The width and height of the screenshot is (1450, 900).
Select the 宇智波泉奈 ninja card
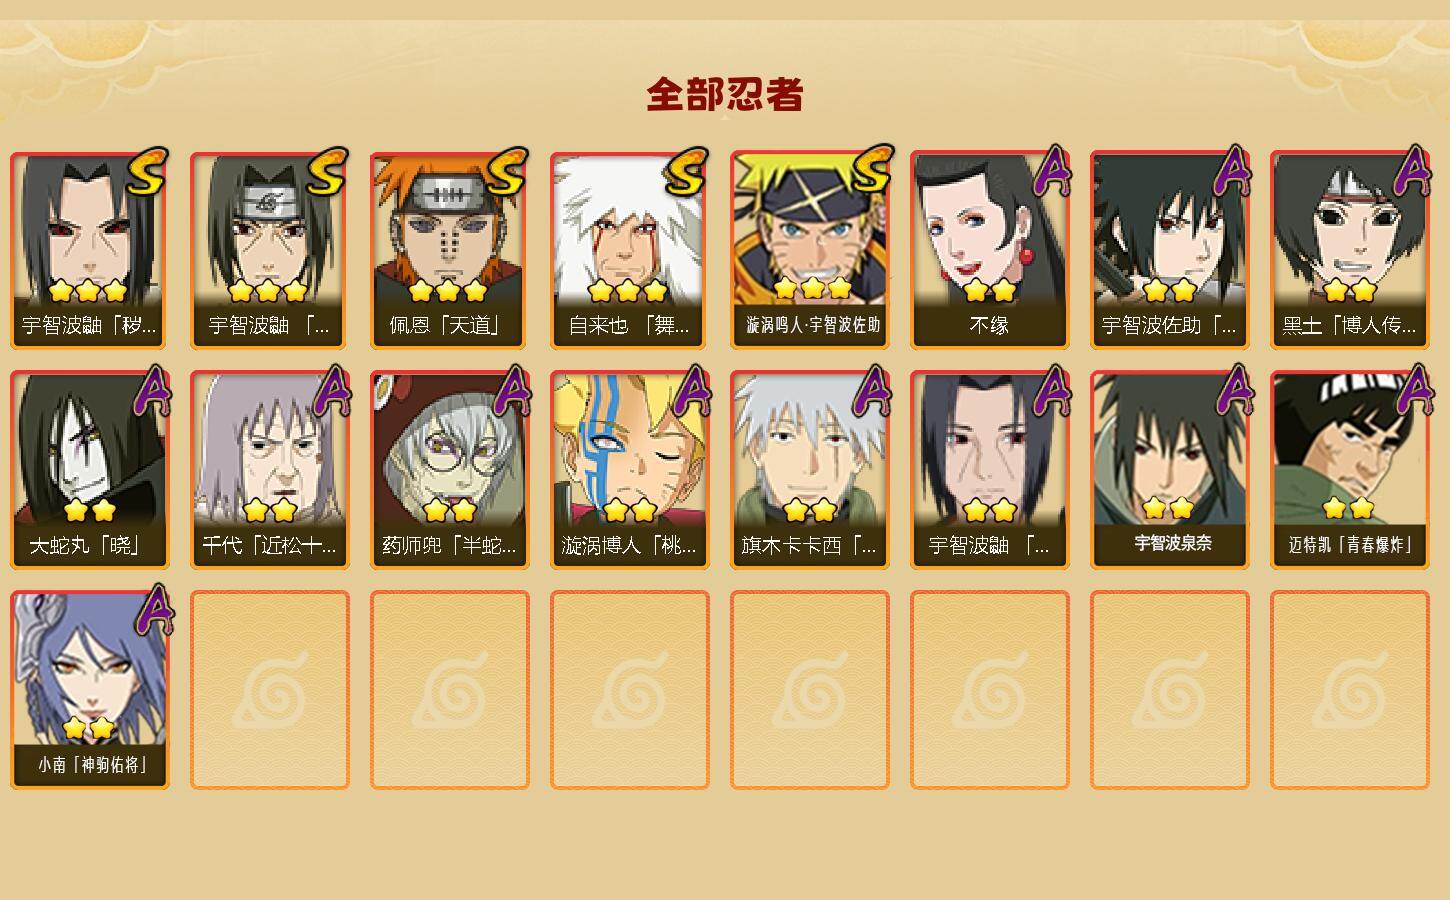tap(1169, 470)
